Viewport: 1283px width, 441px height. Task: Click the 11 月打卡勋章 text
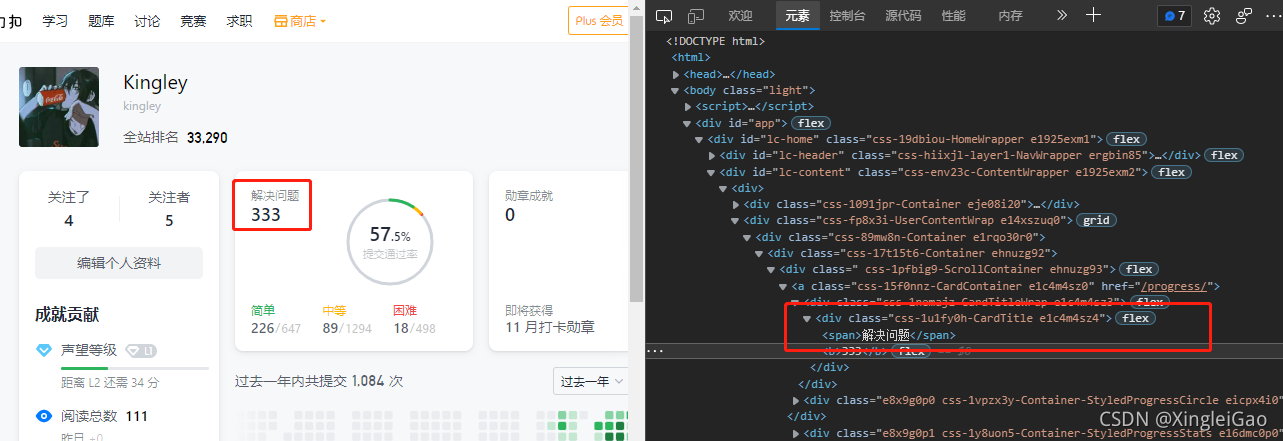pos(550,327)
